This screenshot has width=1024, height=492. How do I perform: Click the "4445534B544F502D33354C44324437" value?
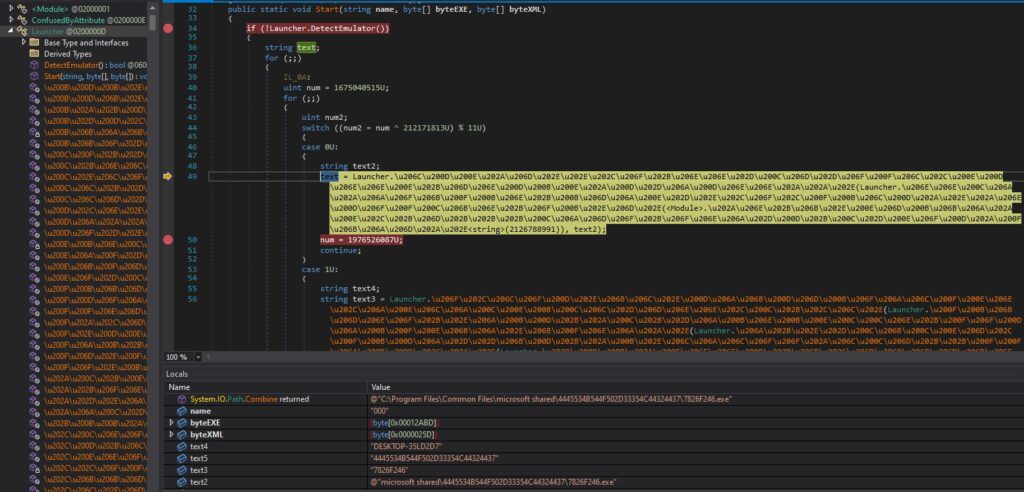[434, 459]
